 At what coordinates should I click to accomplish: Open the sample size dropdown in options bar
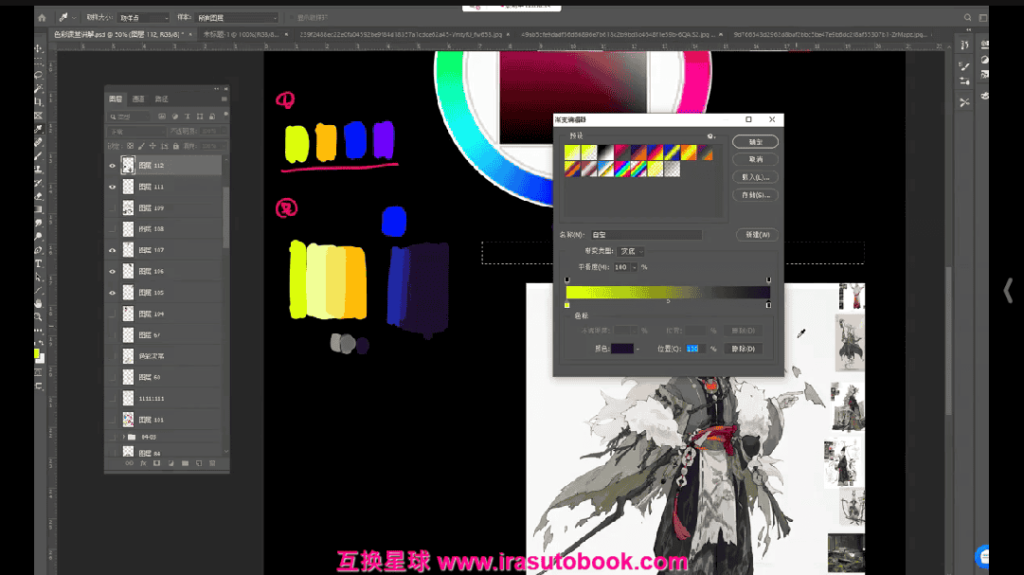[144, 18]
